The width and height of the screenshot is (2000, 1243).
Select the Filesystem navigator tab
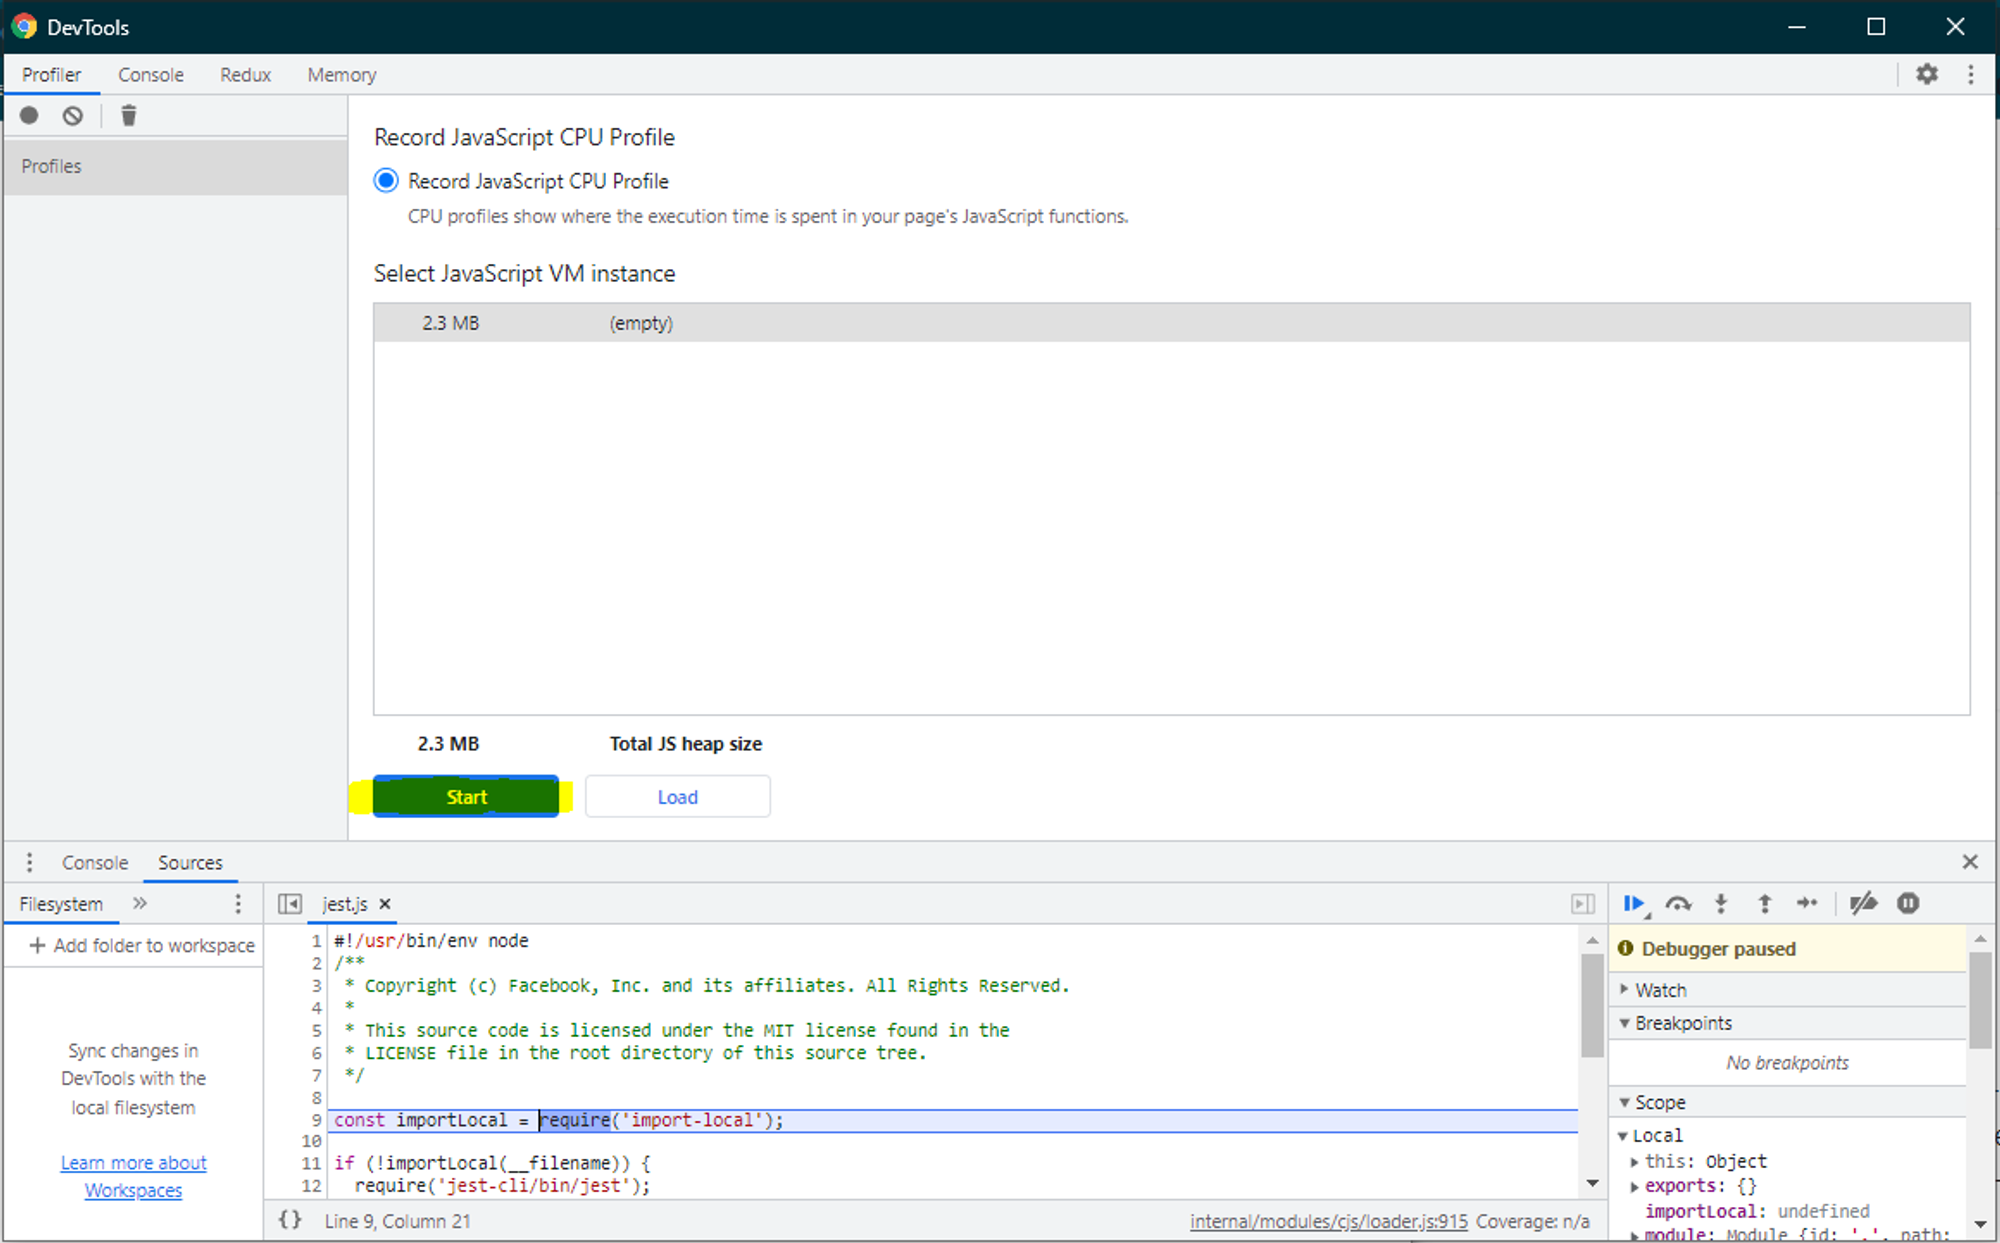click(x=61, y=904)
